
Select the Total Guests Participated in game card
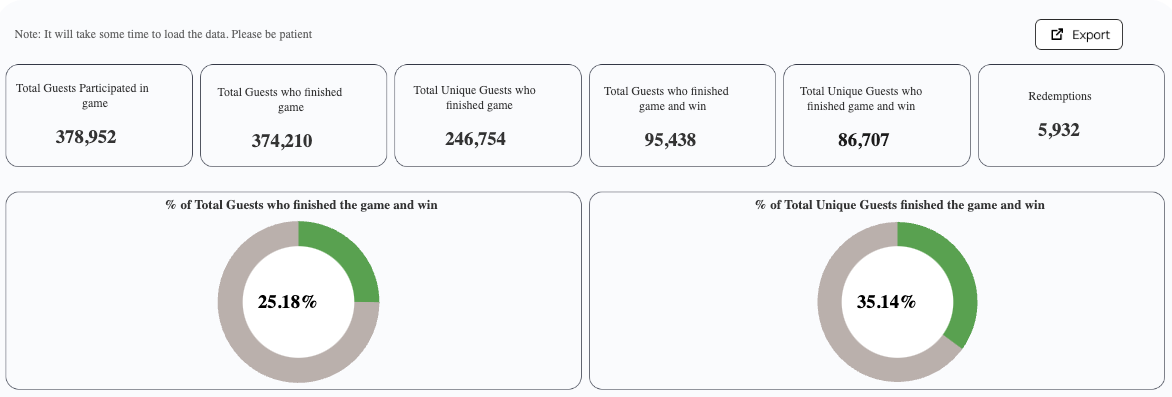coord(99,115)
